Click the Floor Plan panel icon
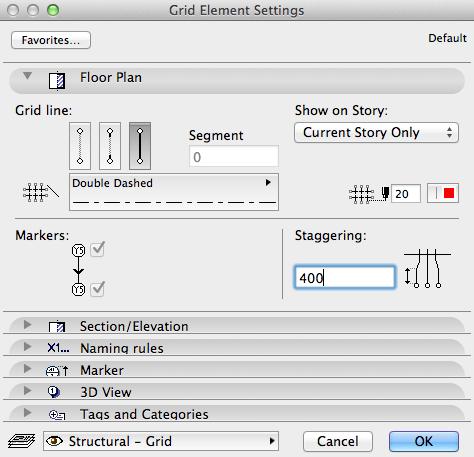Image resolution: width=474 pixels, height=457 pixels. pyautogui.click(x=57, y=80)
